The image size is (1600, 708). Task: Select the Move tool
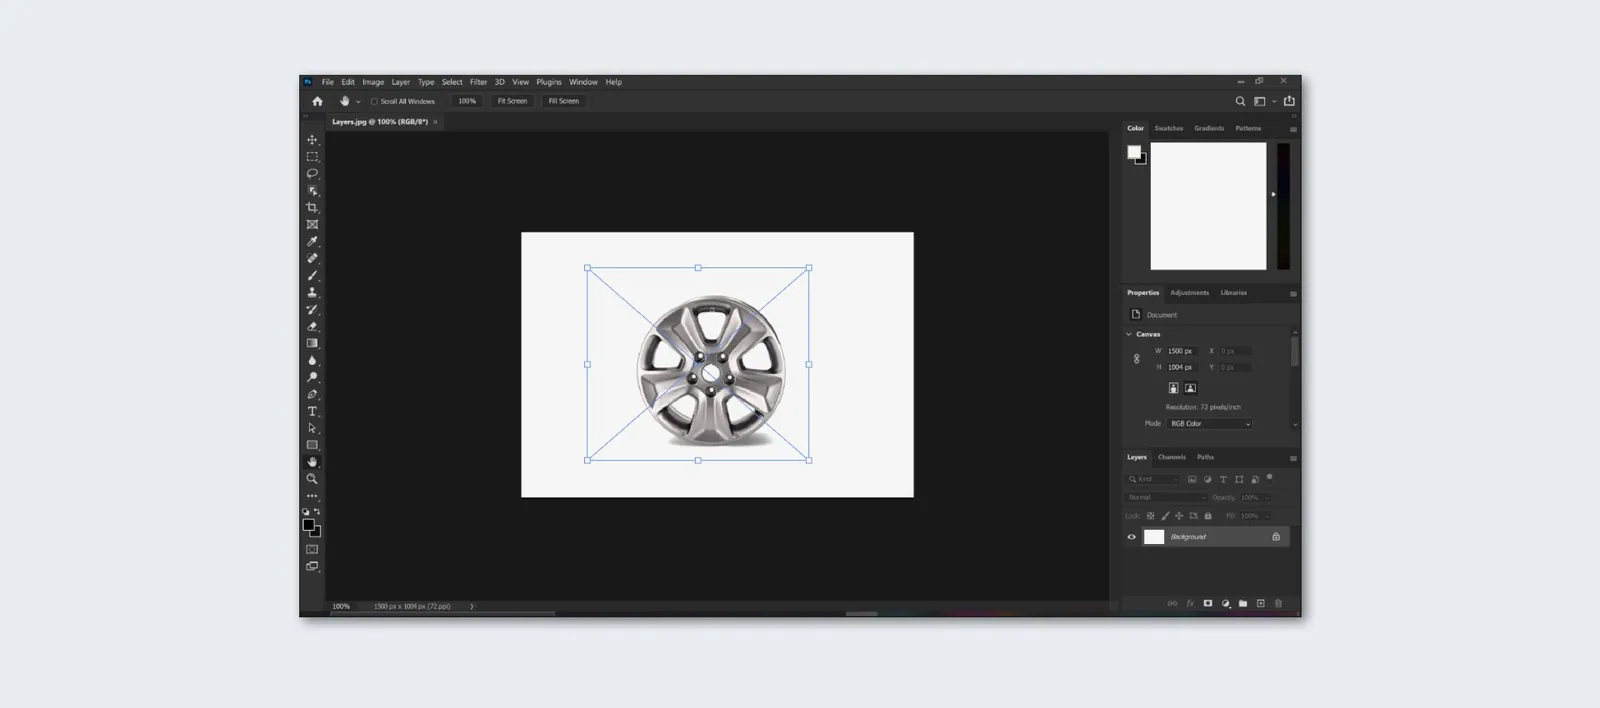pos(312,140)
